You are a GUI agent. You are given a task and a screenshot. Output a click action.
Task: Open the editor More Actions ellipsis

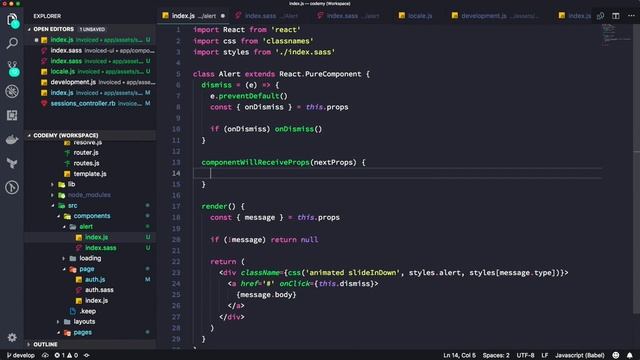coord(631,16)
